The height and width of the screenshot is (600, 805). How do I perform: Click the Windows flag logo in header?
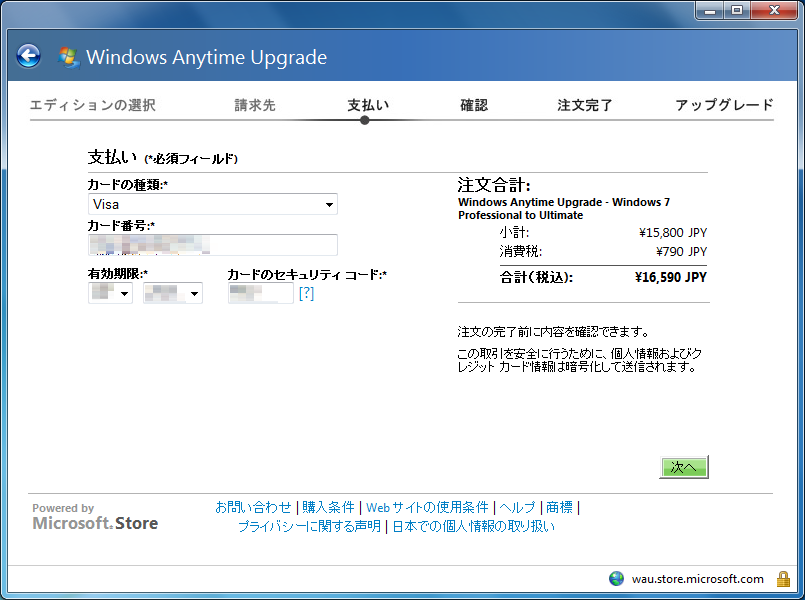tap(69, 57)
